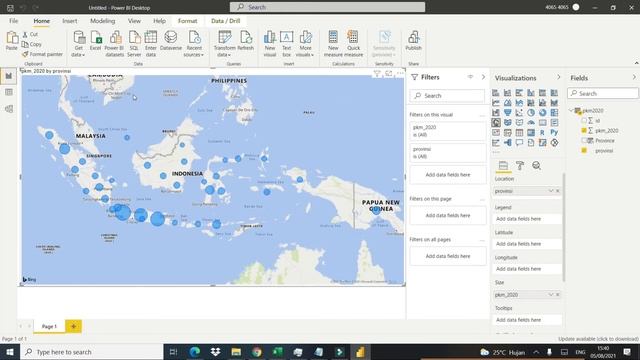Choose the Funnel visualization
Image resolution: width=640 pixels, height=360 pixels.
(x=507, y=113)
